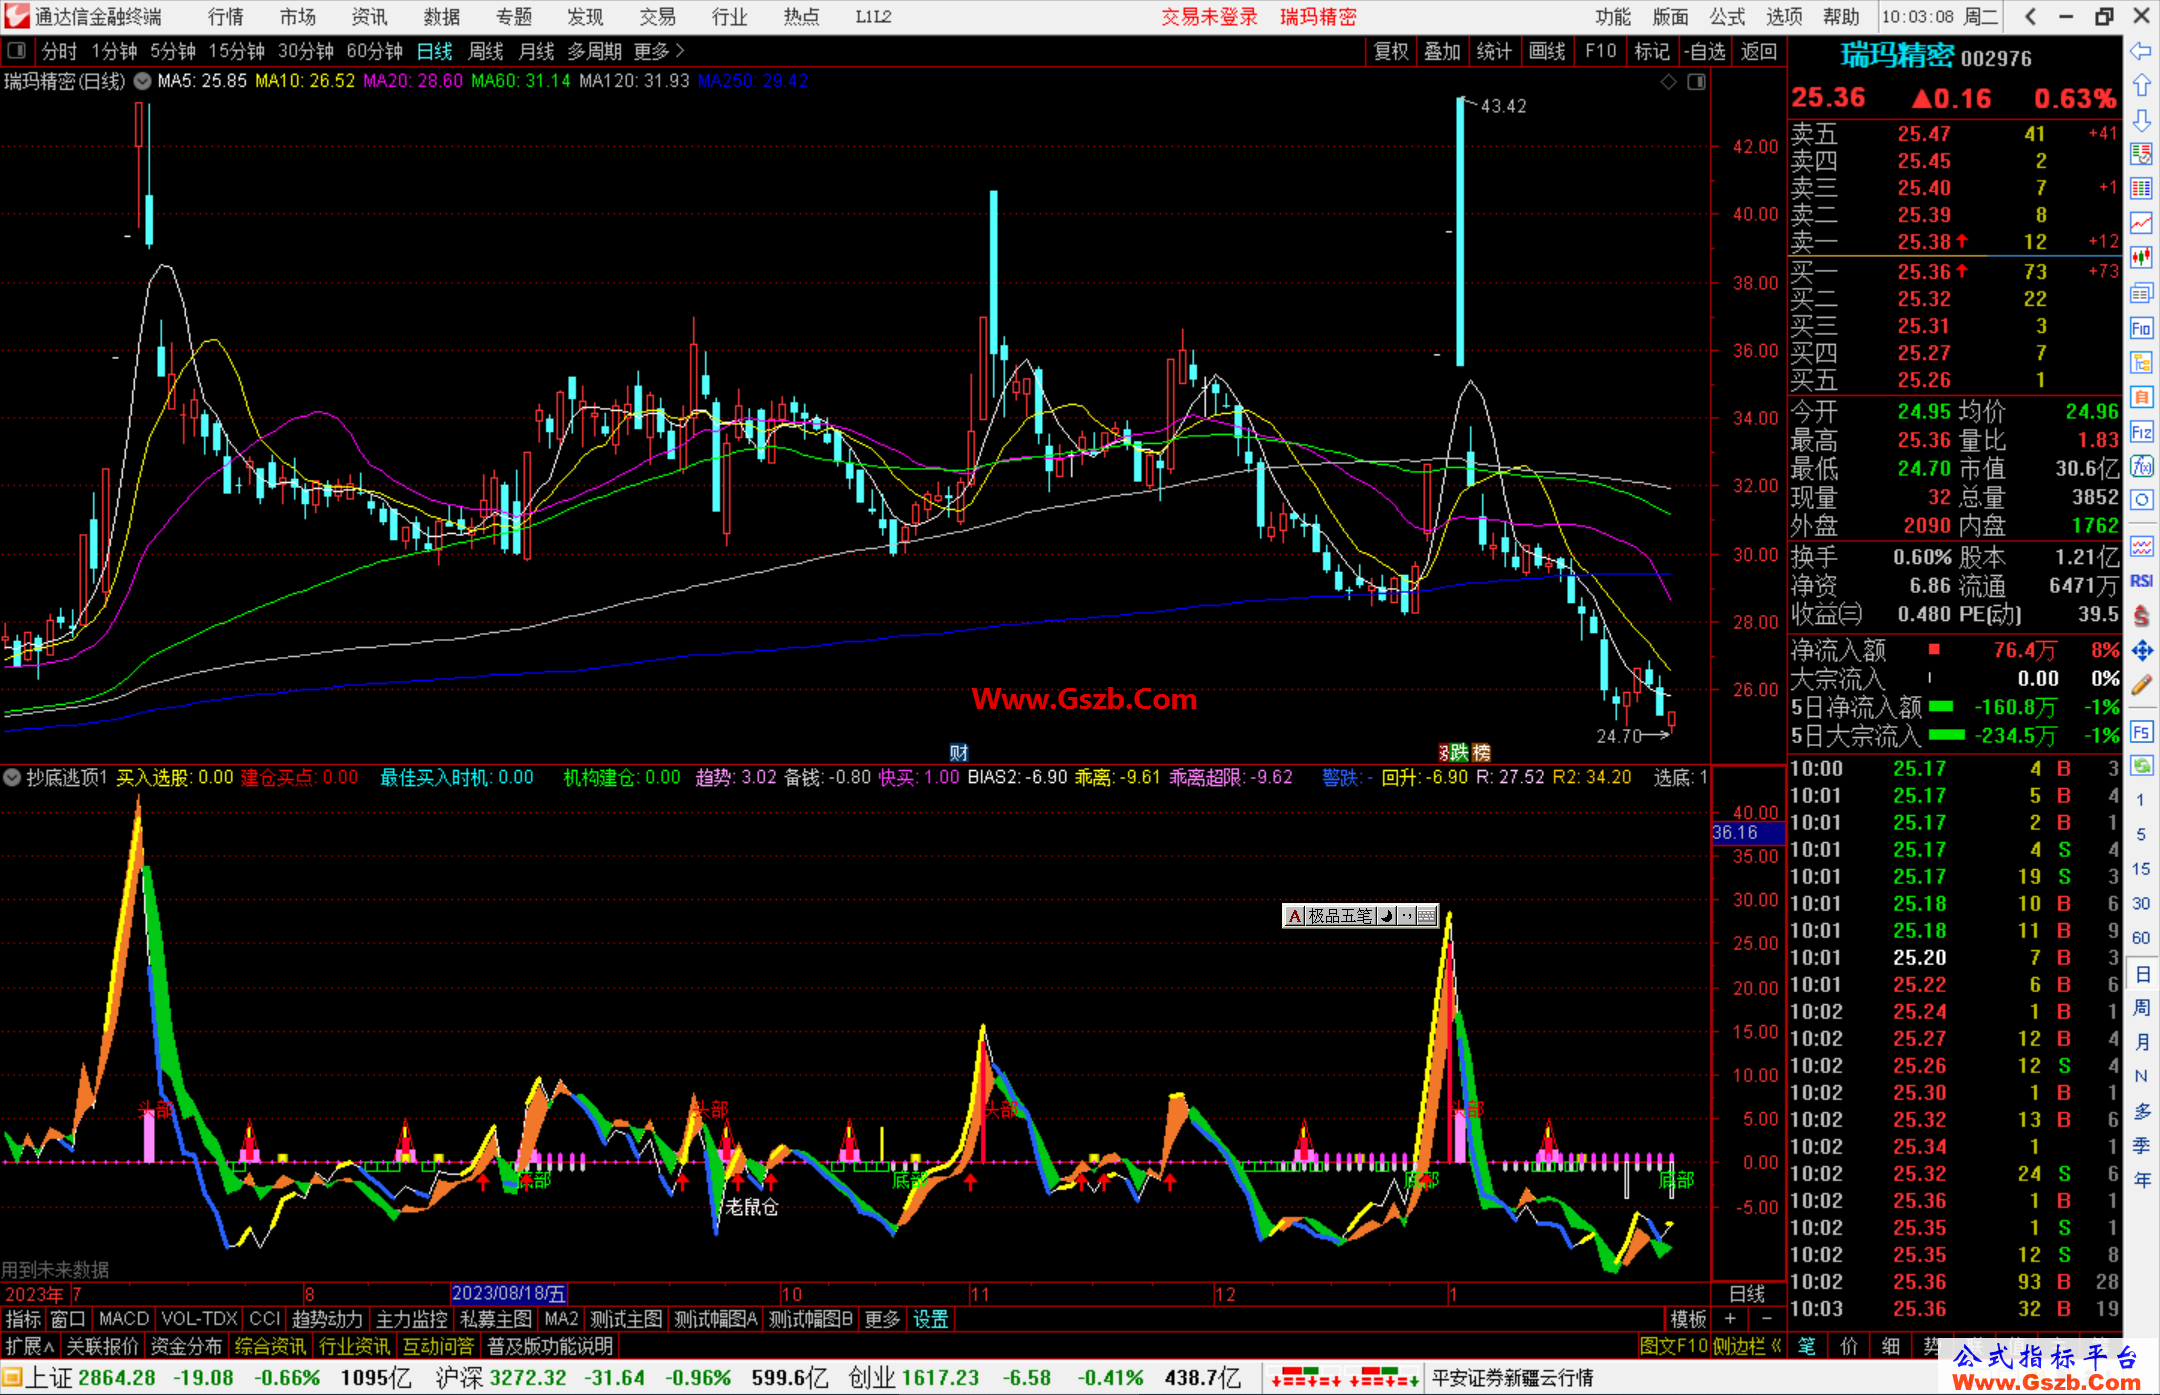The width and height of the screenshot is (2160, 1395).
Task: Open the 交易 menu
Action: click(657, 16)
